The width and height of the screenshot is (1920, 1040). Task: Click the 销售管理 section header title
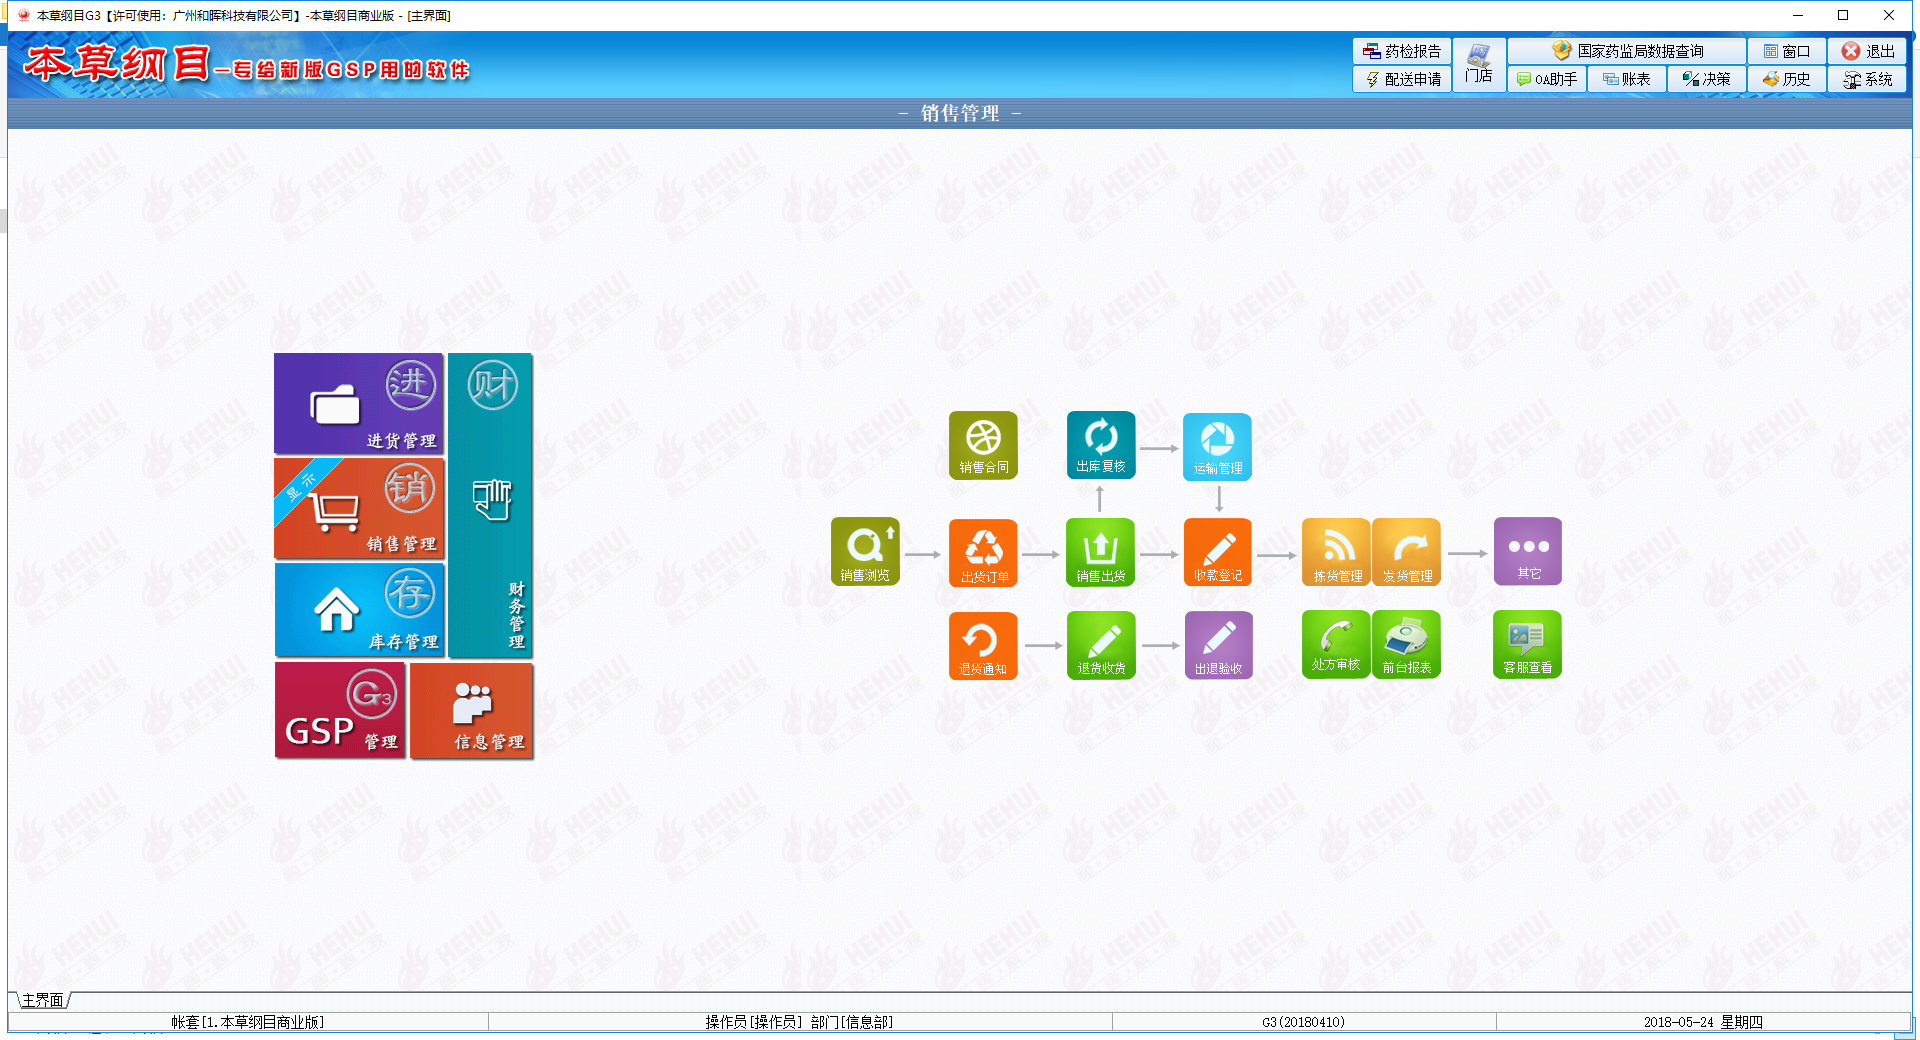960,113
